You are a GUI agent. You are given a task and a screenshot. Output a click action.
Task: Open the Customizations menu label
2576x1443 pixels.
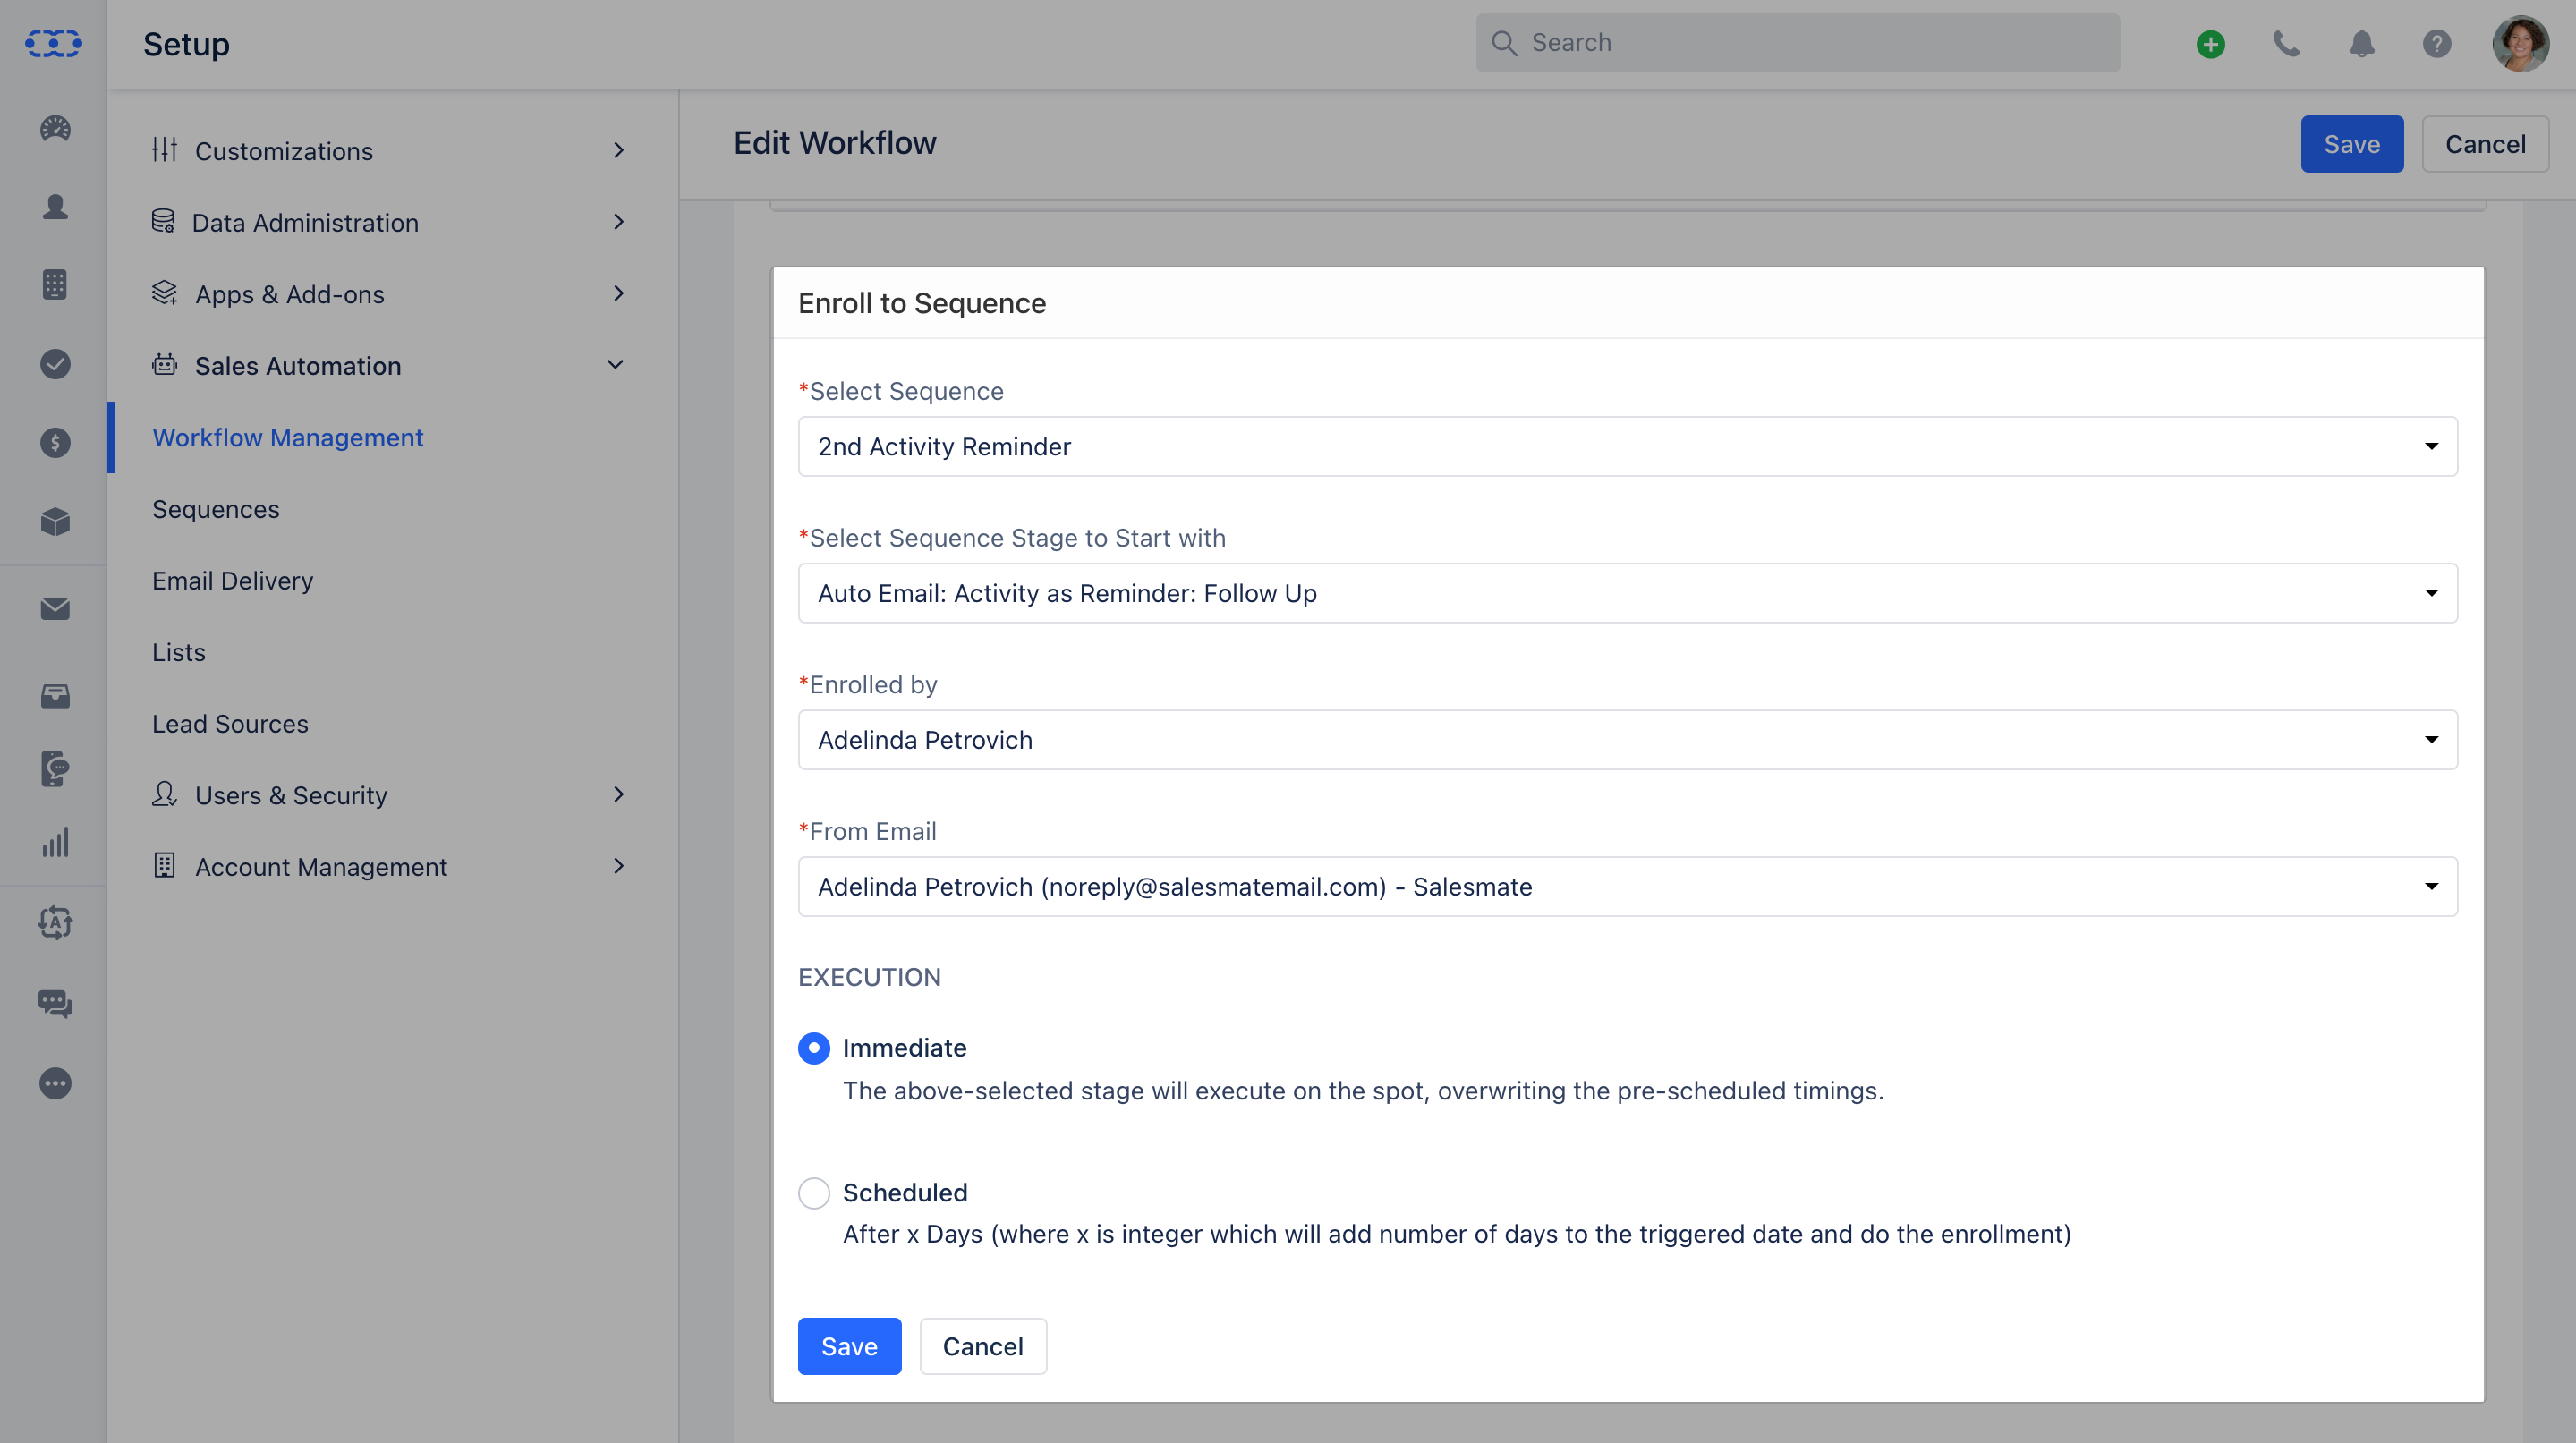pos(284,151)
